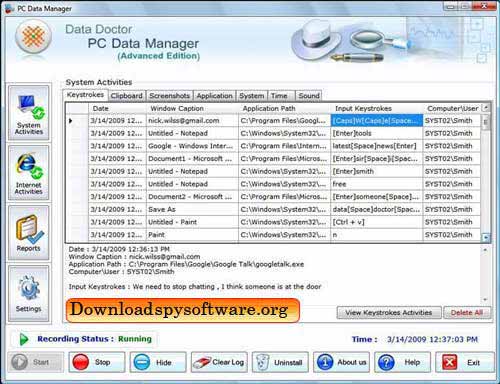
Task: Select the Sound tab
Action: pos(309,96)
